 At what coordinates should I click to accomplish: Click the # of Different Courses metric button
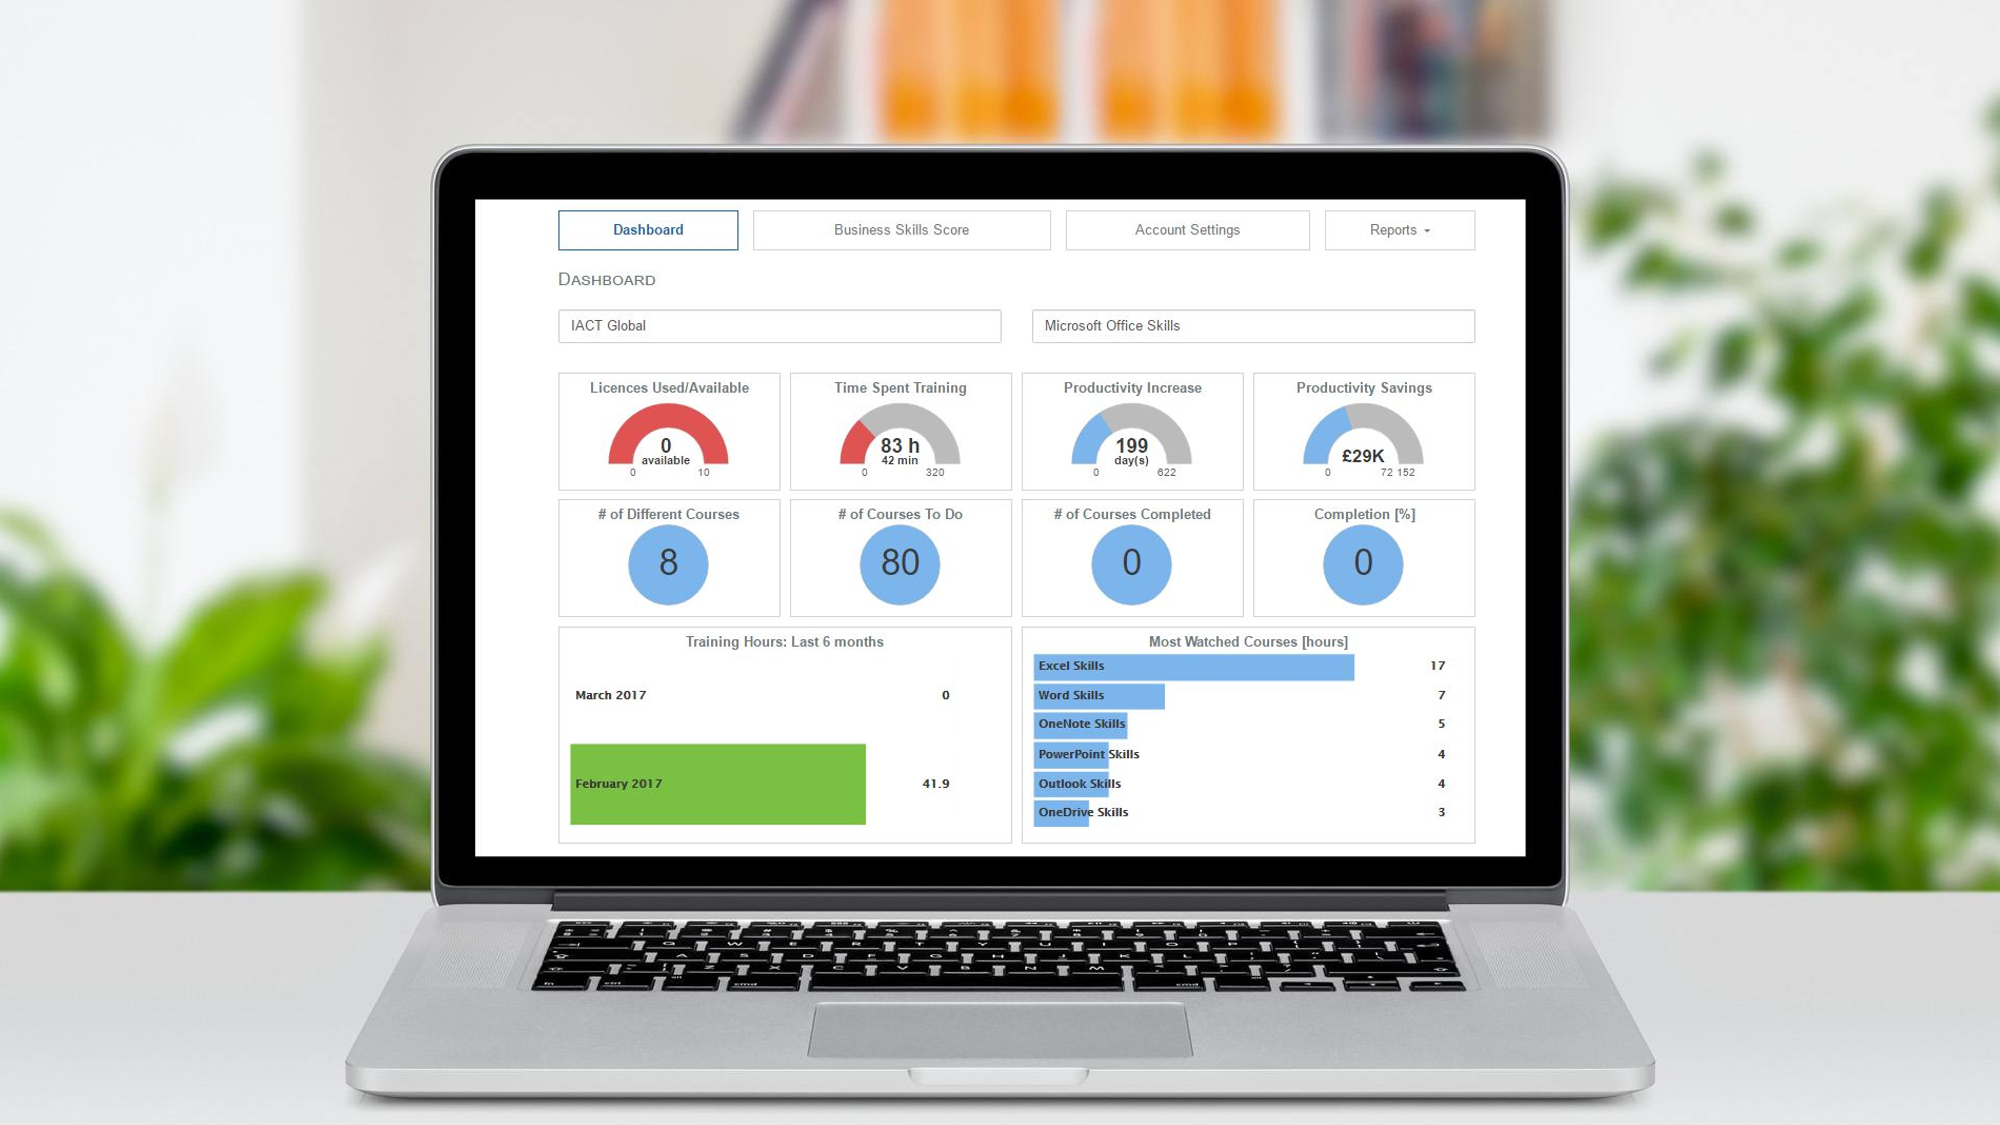pyautogui.click(x=668, y=556)
